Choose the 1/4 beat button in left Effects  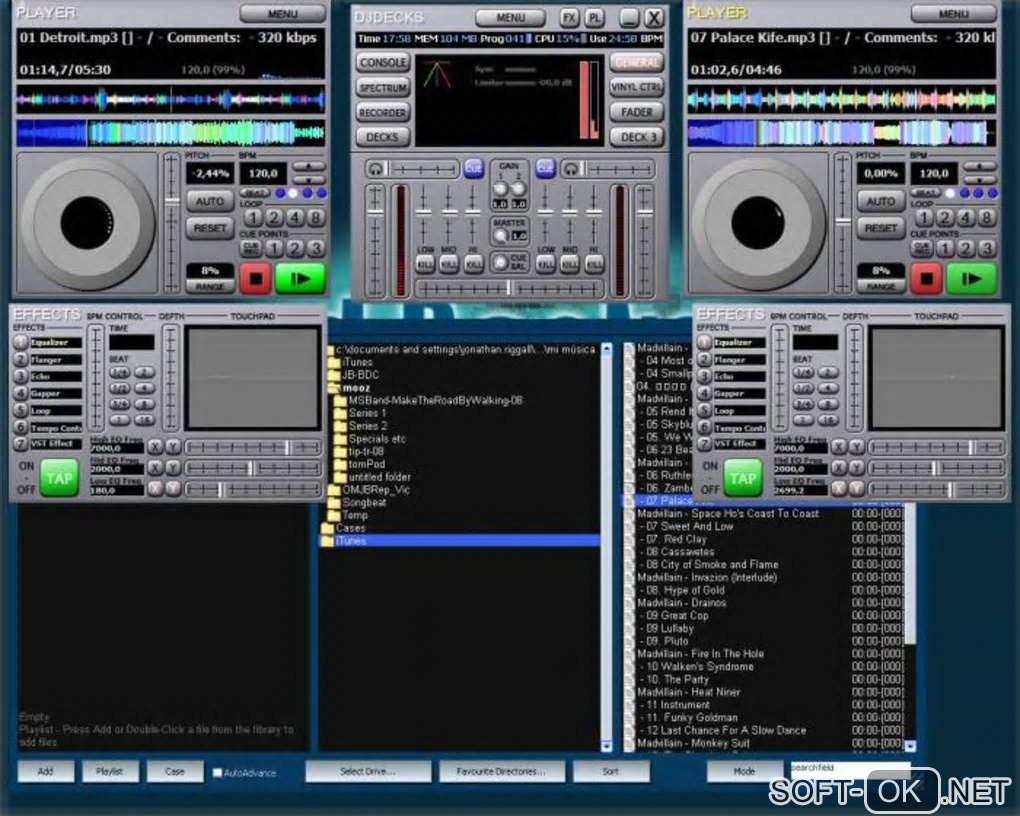120,373
